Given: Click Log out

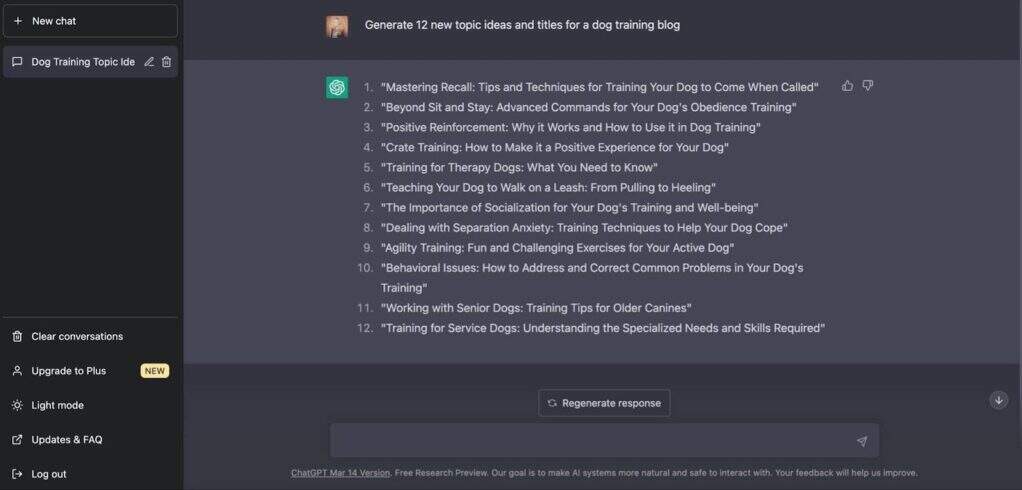Looking at the screenshot, I should (48, 474).
